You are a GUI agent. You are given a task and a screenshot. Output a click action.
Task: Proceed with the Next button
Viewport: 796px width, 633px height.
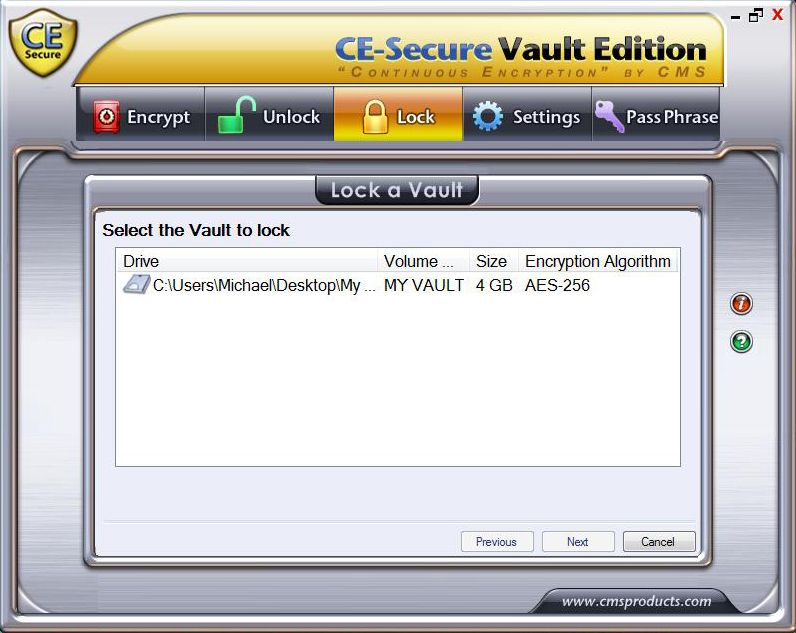(578, 542)
